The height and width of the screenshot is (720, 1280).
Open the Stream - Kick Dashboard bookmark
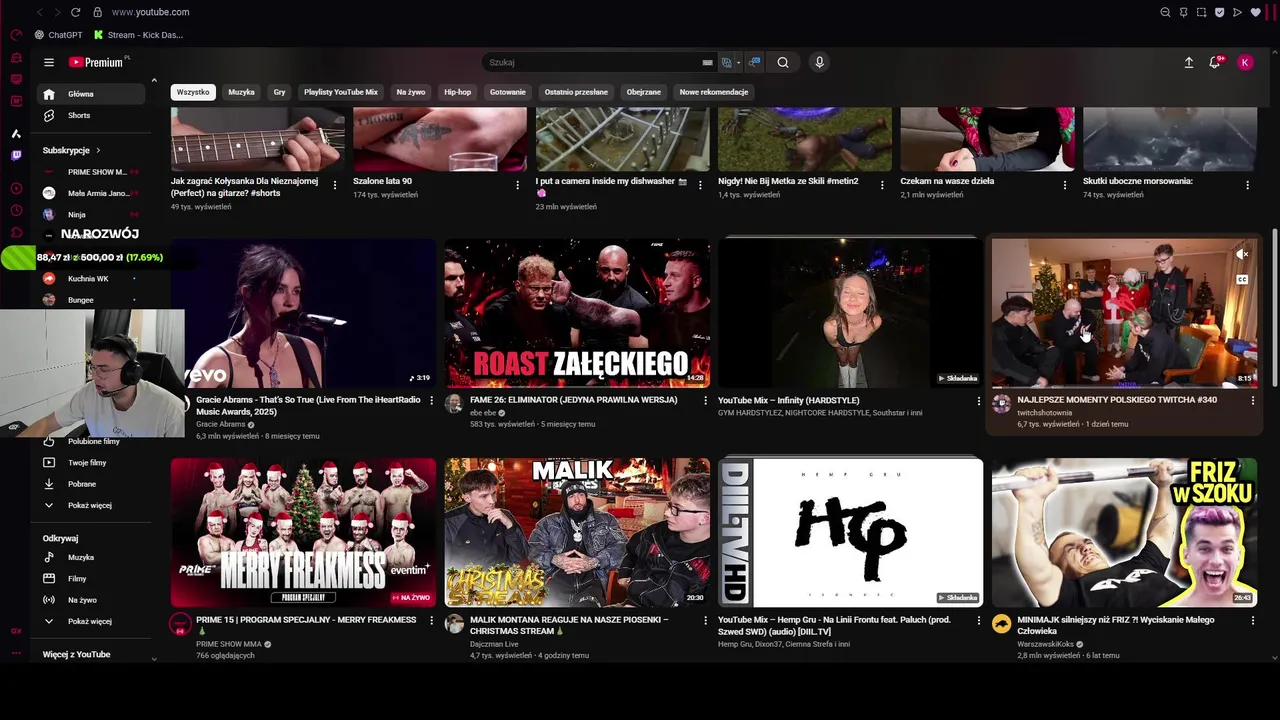[138, 35]
